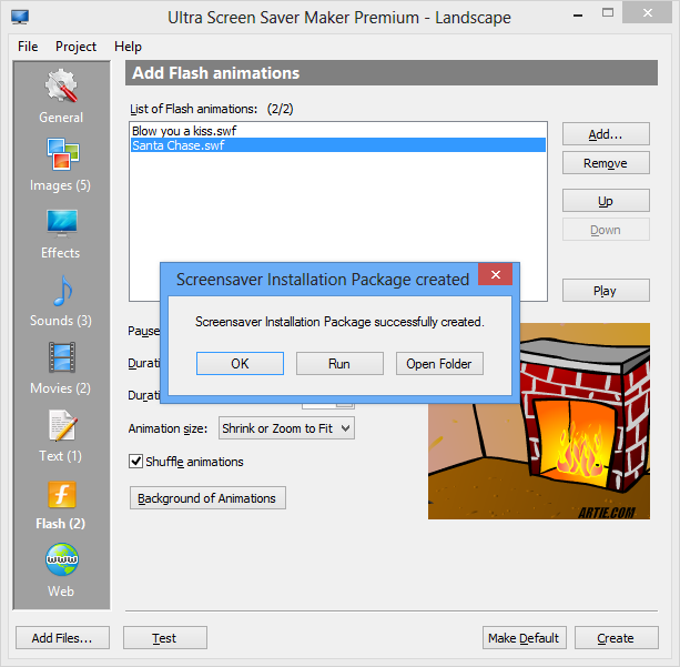Open the Effects section
The width and height of the screenshot is (680, 667).
(61, 234)
